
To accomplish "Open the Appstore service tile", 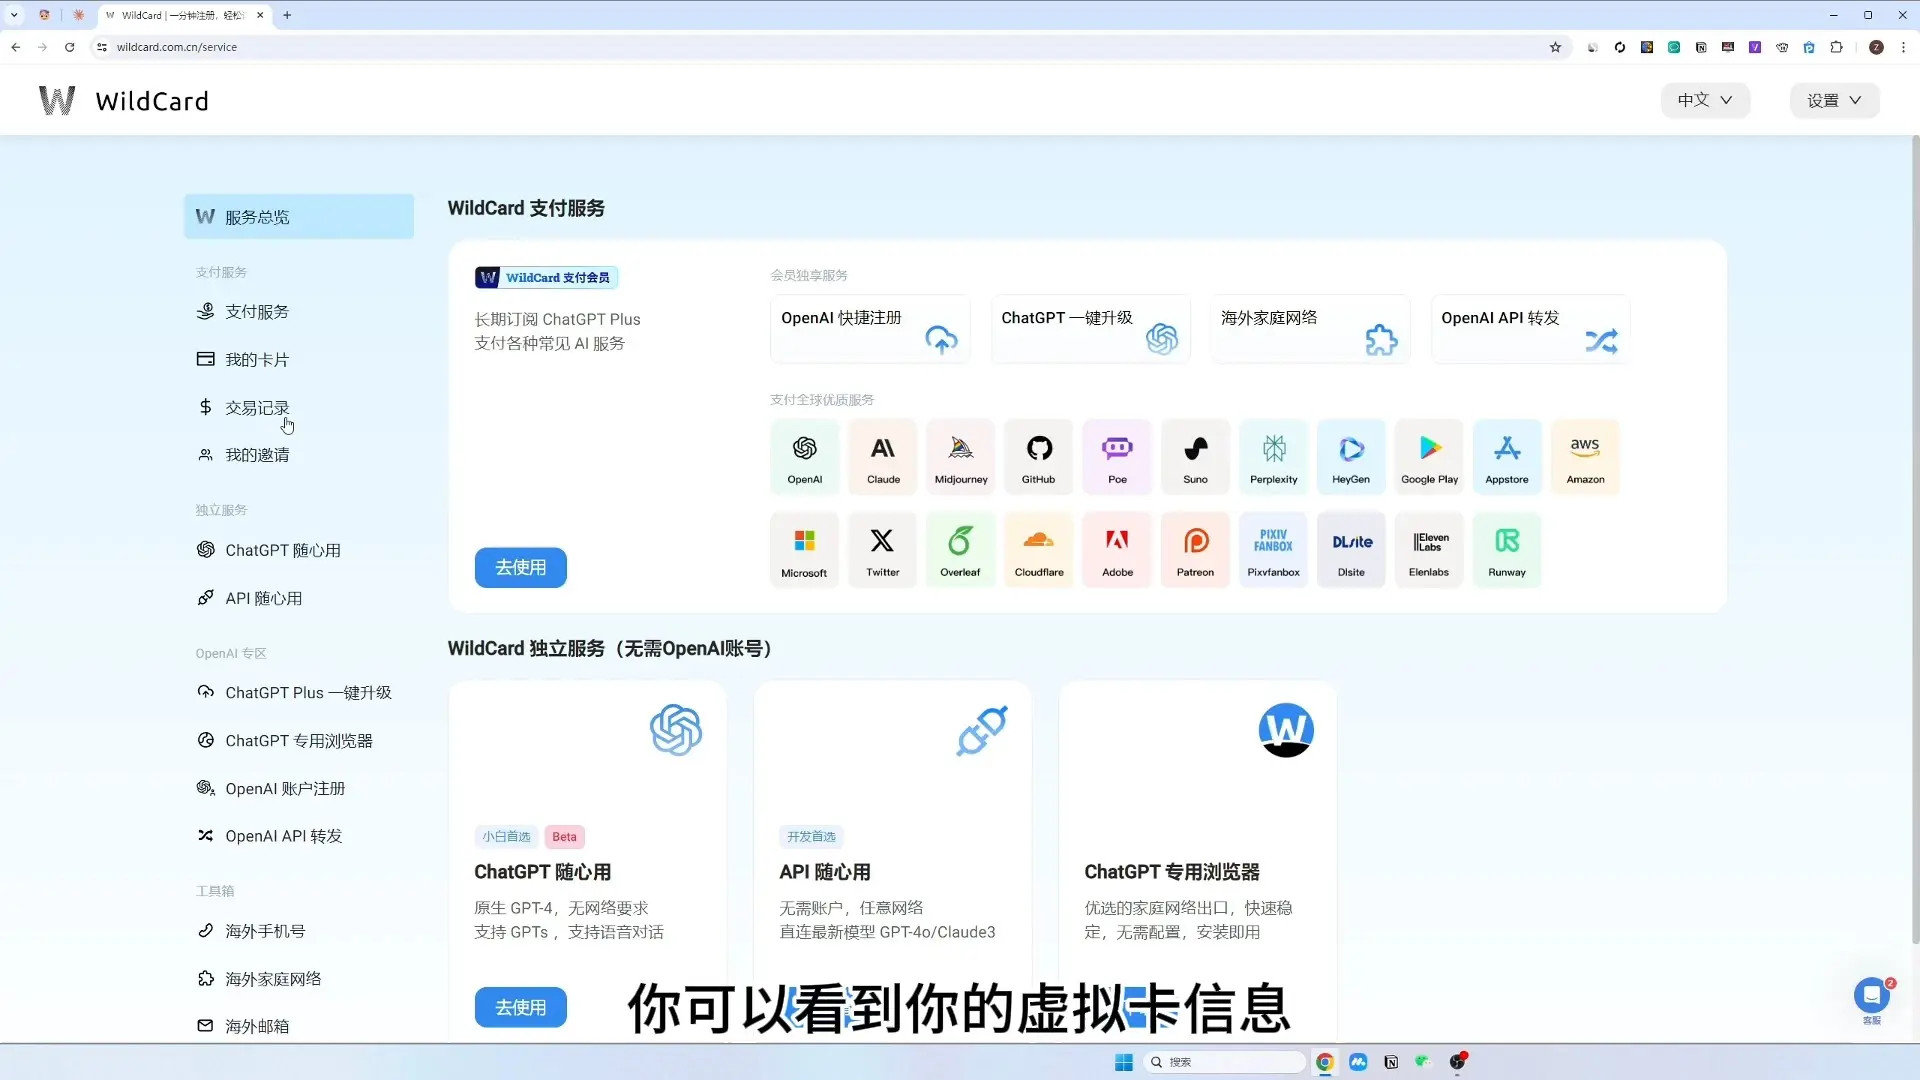I will 1507,457.
